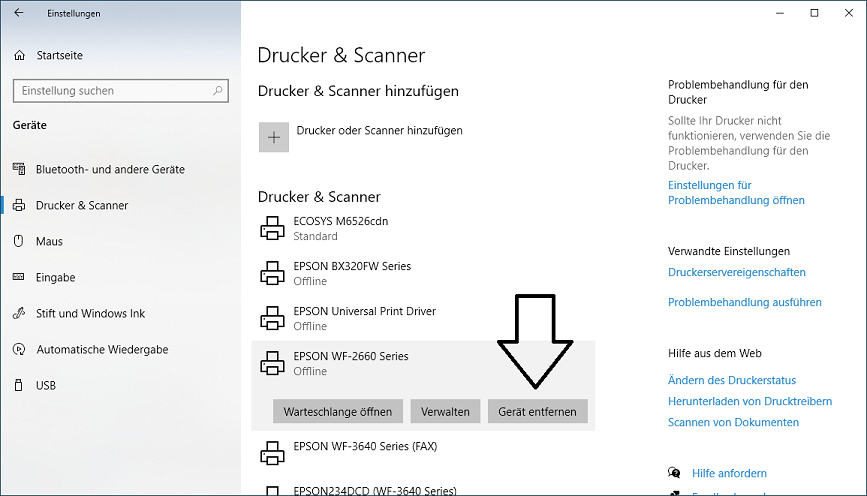The height and width of the screenshot is (496, 867).
Task: Open Druckerservereigenschaften link
Action: tap(737, 272)
